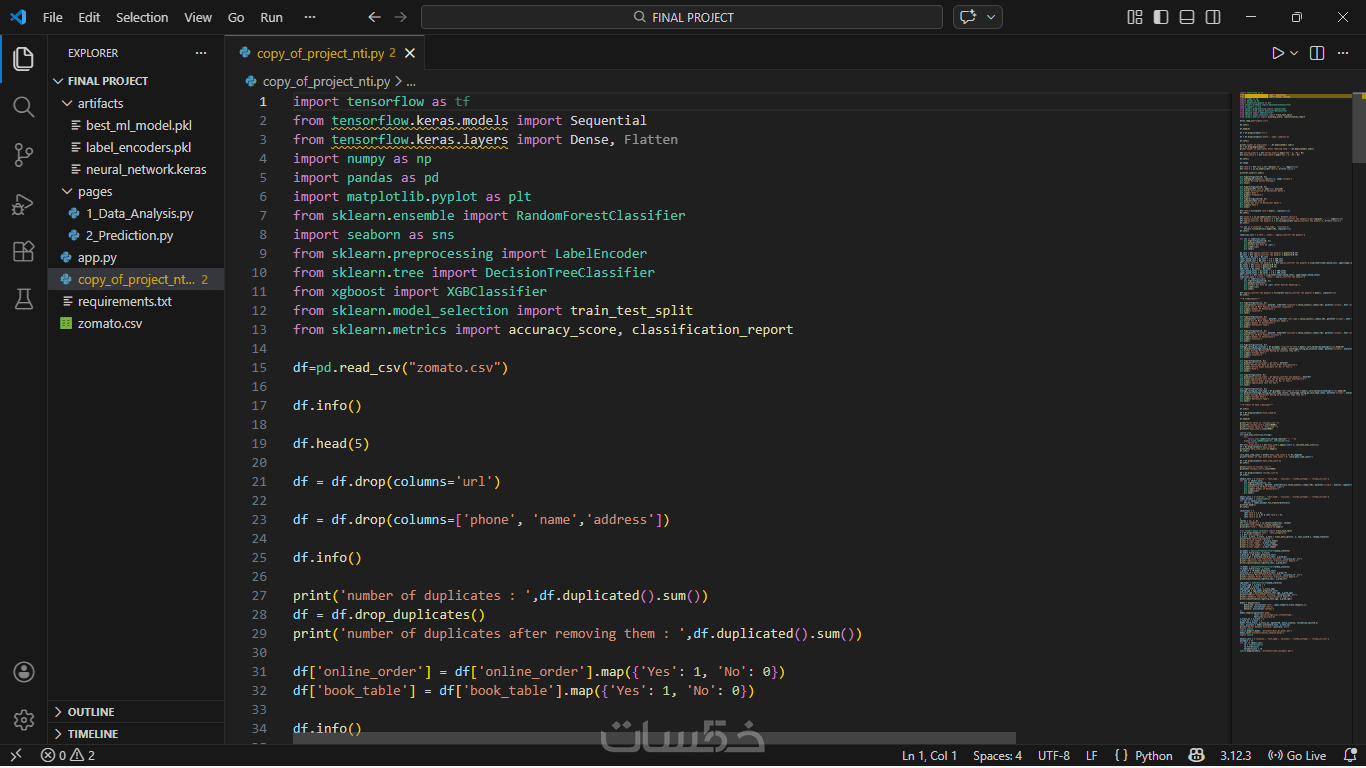
Task: Open the Selection menu
Action: pos(142,17)
